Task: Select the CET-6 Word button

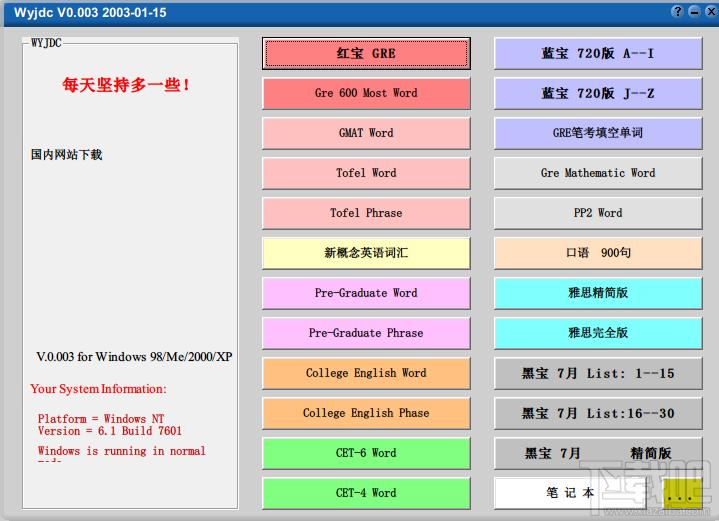Action: click(x=366, y=453)
